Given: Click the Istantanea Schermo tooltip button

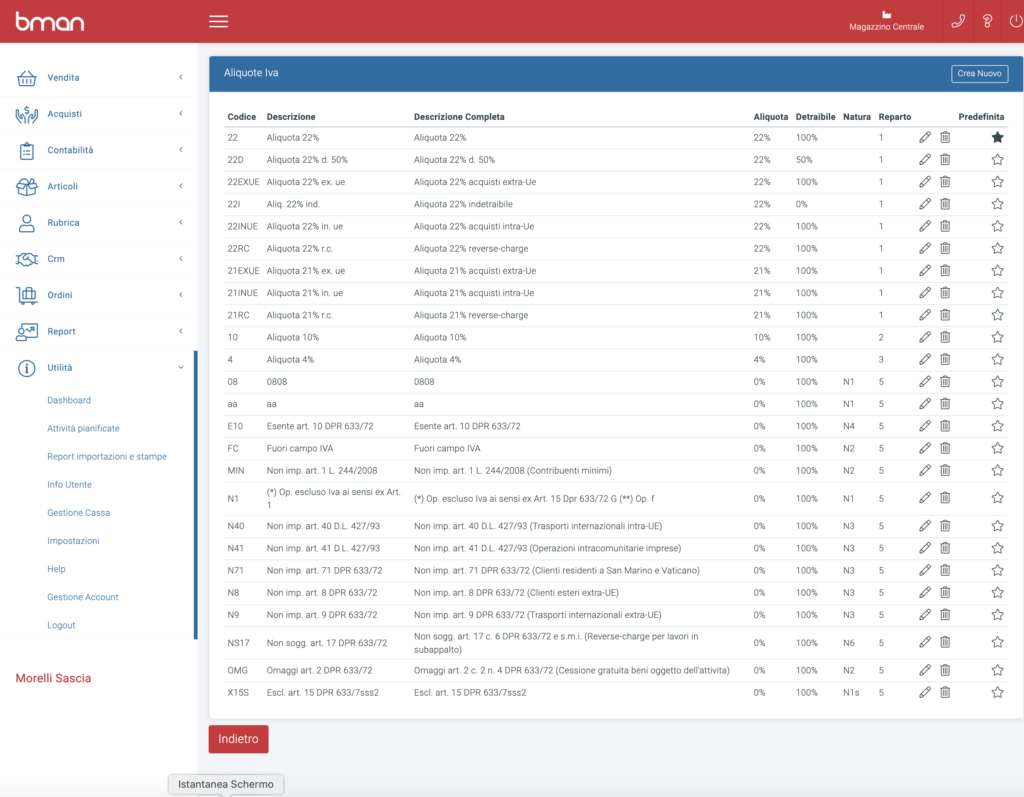Looking at the screenshot, I should pos(226,784).
